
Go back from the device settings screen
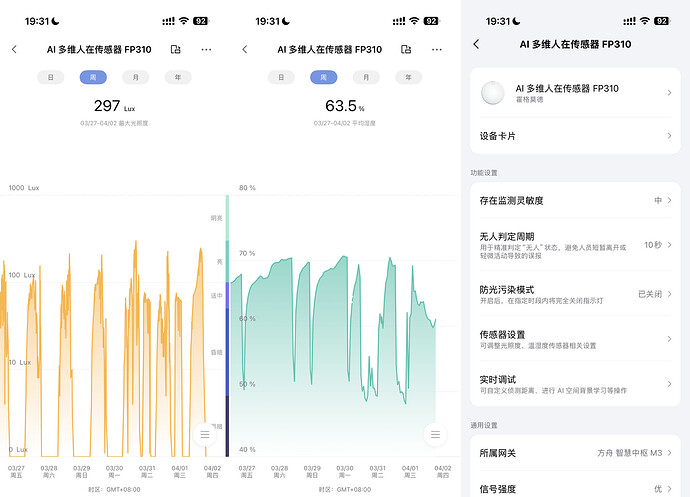coord(476,44)
